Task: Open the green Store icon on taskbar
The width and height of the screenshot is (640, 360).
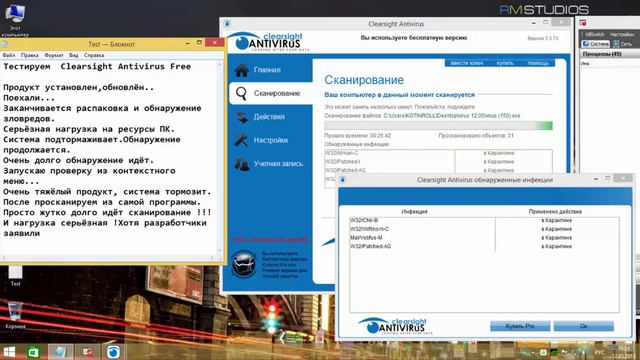Action: point(33,352)
